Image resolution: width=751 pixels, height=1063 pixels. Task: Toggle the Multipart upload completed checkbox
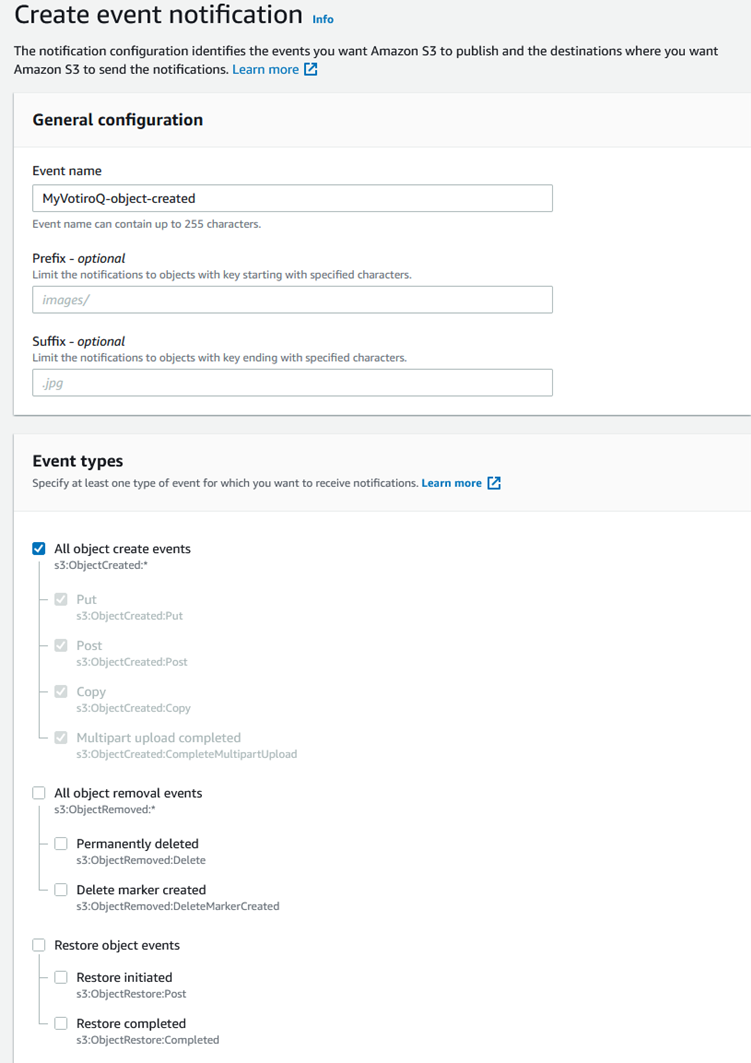click(61, 738)
